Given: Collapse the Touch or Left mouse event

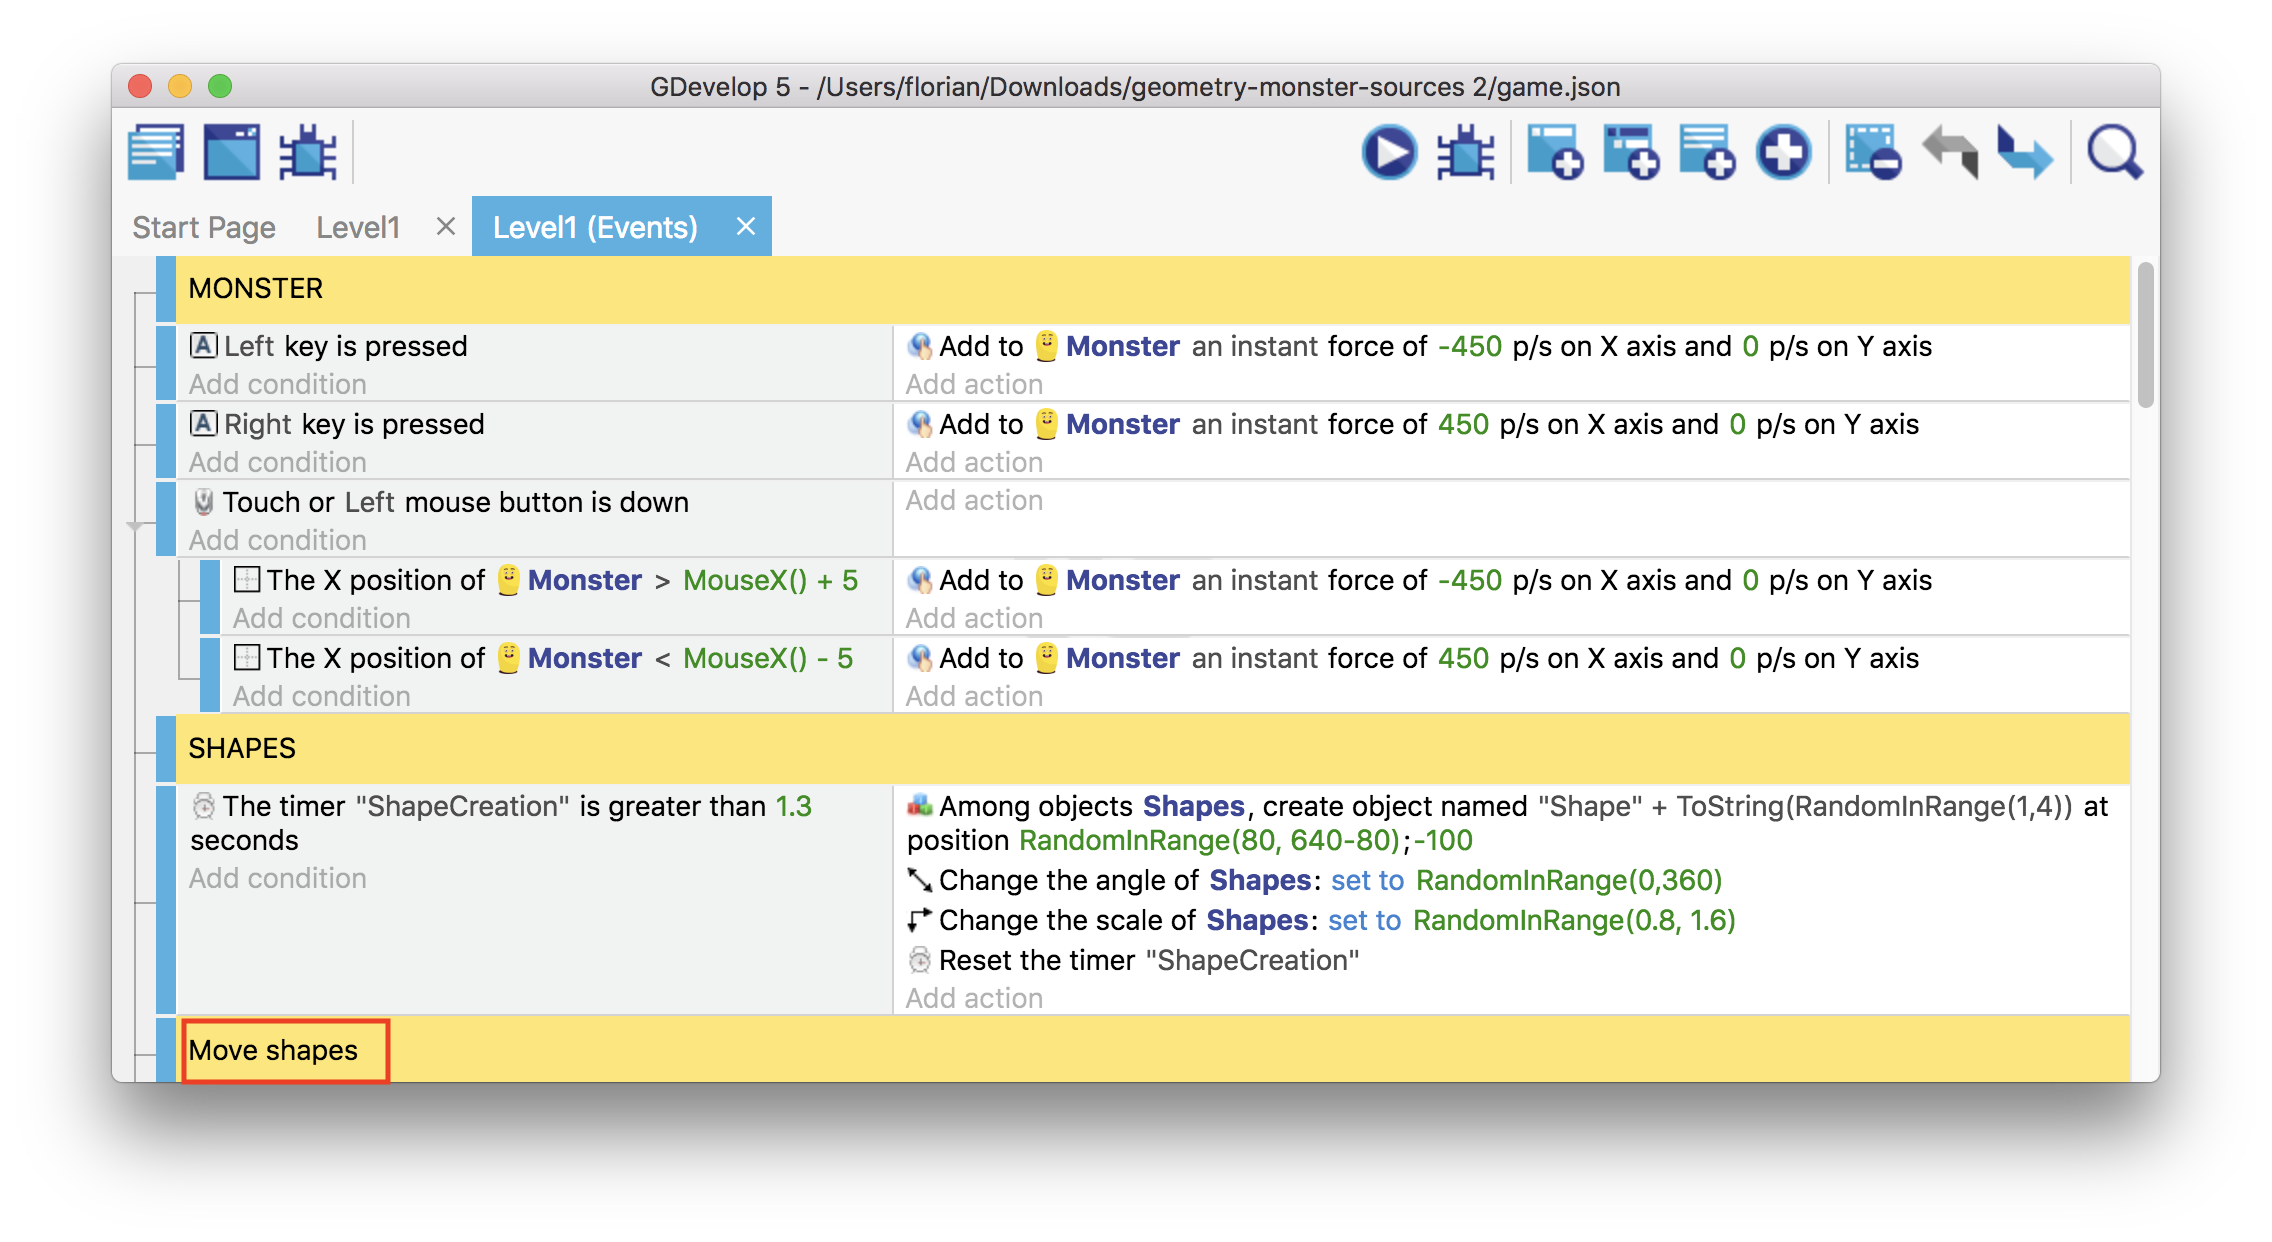Looking at the screenshot, I should (136, 526).
